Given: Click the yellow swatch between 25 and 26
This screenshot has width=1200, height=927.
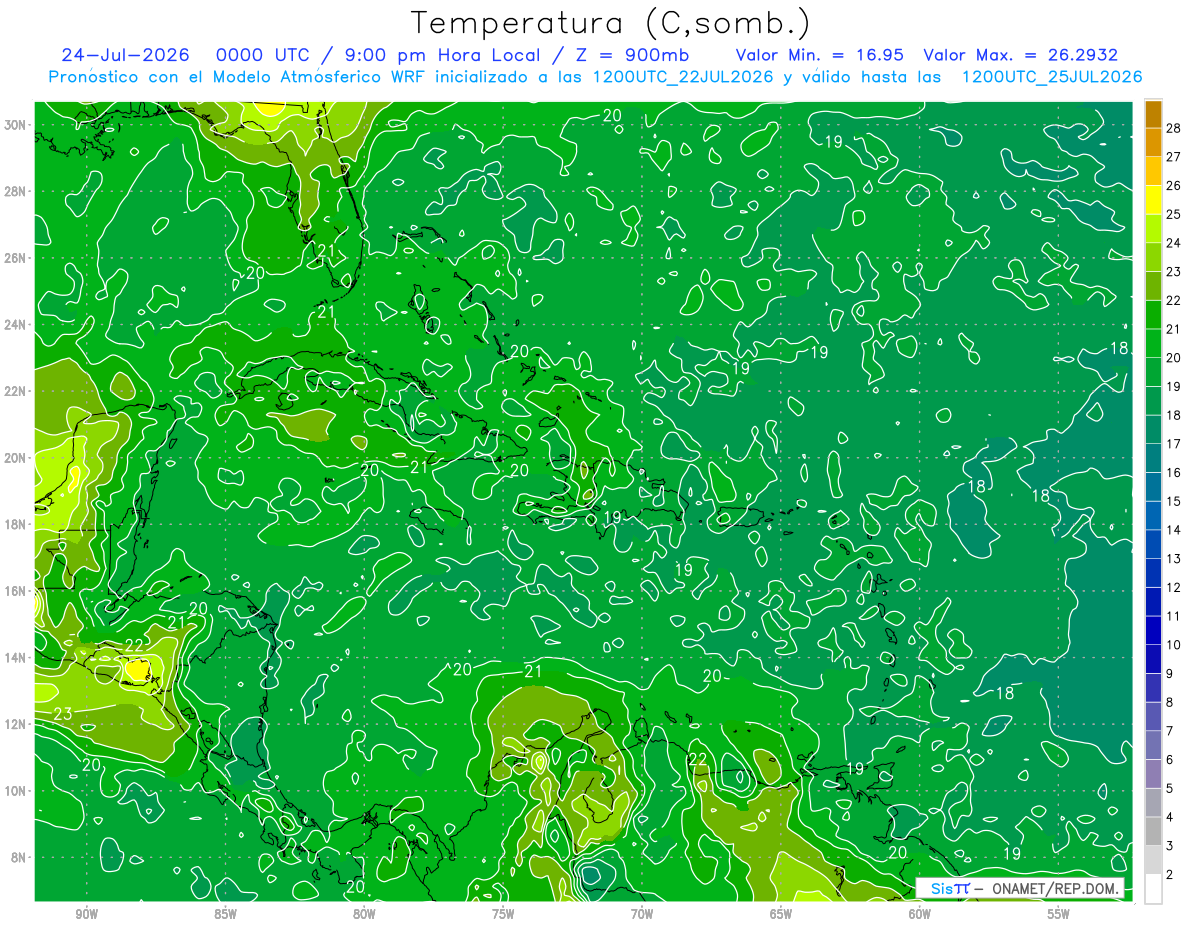Looking at the screenshot, I should coord(1153,199).
